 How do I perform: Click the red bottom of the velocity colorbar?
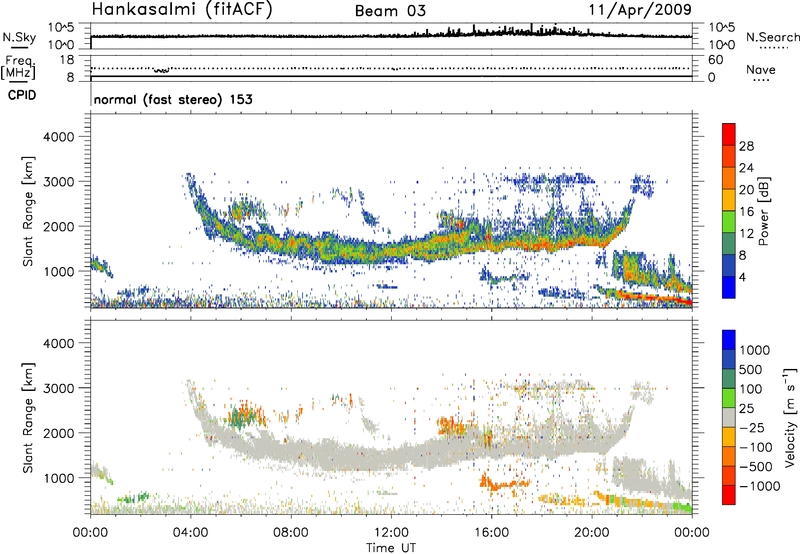729,495
